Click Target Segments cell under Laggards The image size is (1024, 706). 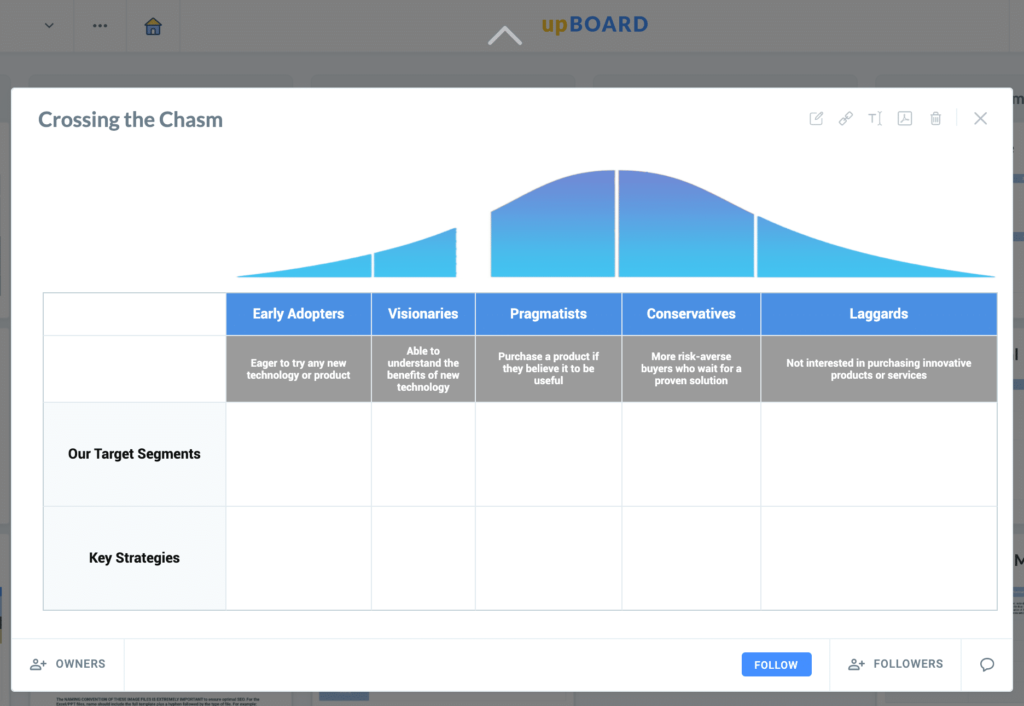(879, 455)
